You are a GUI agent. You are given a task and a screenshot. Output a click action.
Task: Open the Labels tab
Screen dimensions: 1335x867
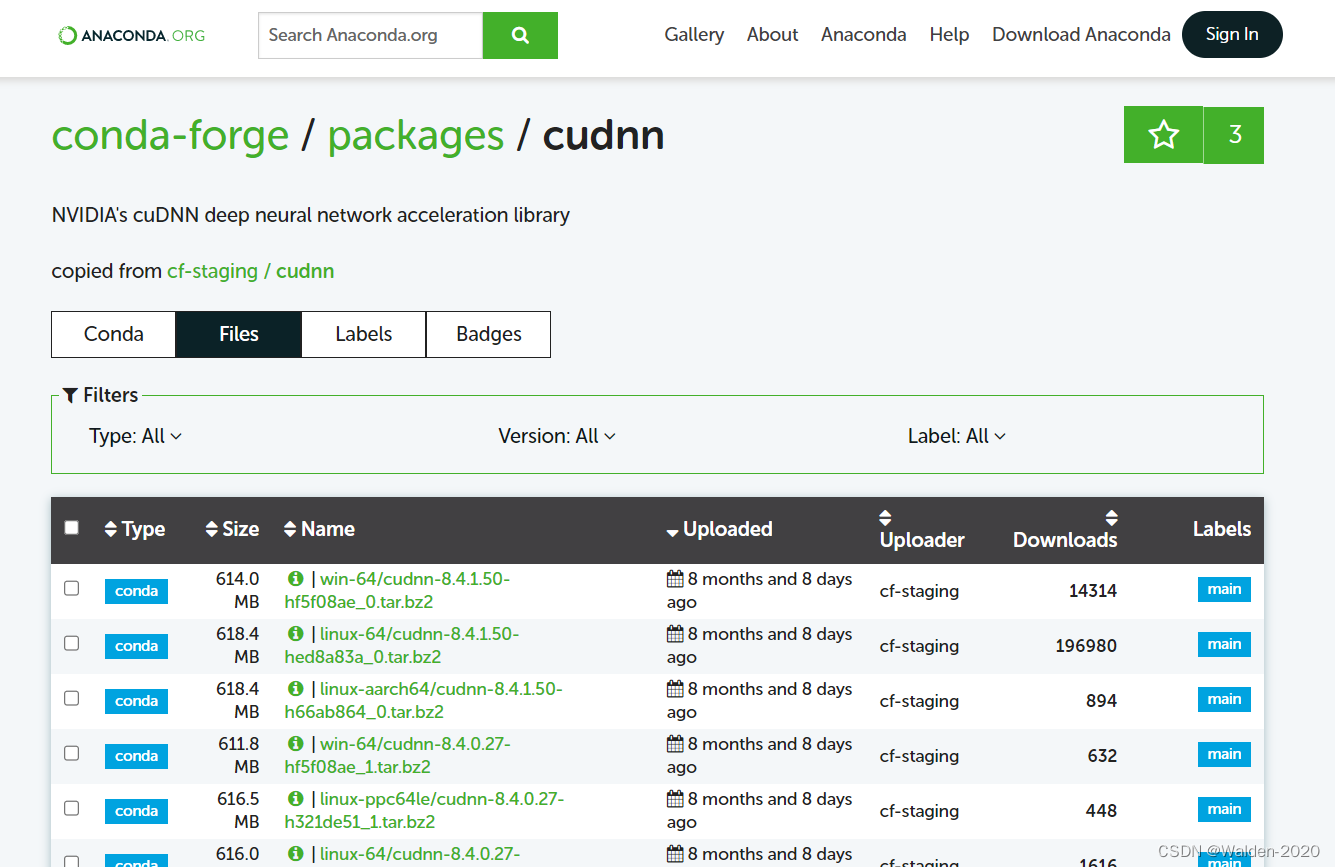363,334
